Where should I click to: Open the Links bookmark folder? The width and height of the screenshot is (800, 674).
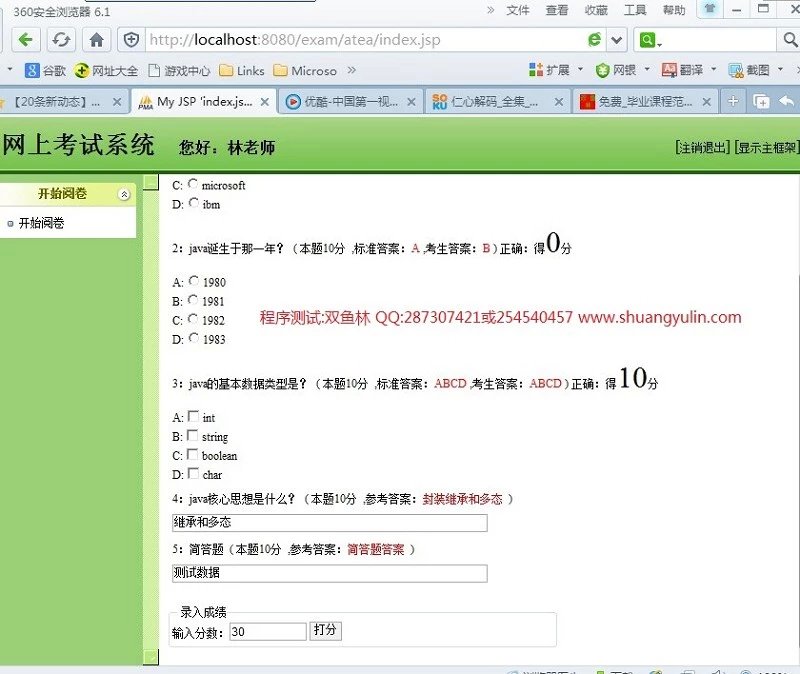click(242, 70)
